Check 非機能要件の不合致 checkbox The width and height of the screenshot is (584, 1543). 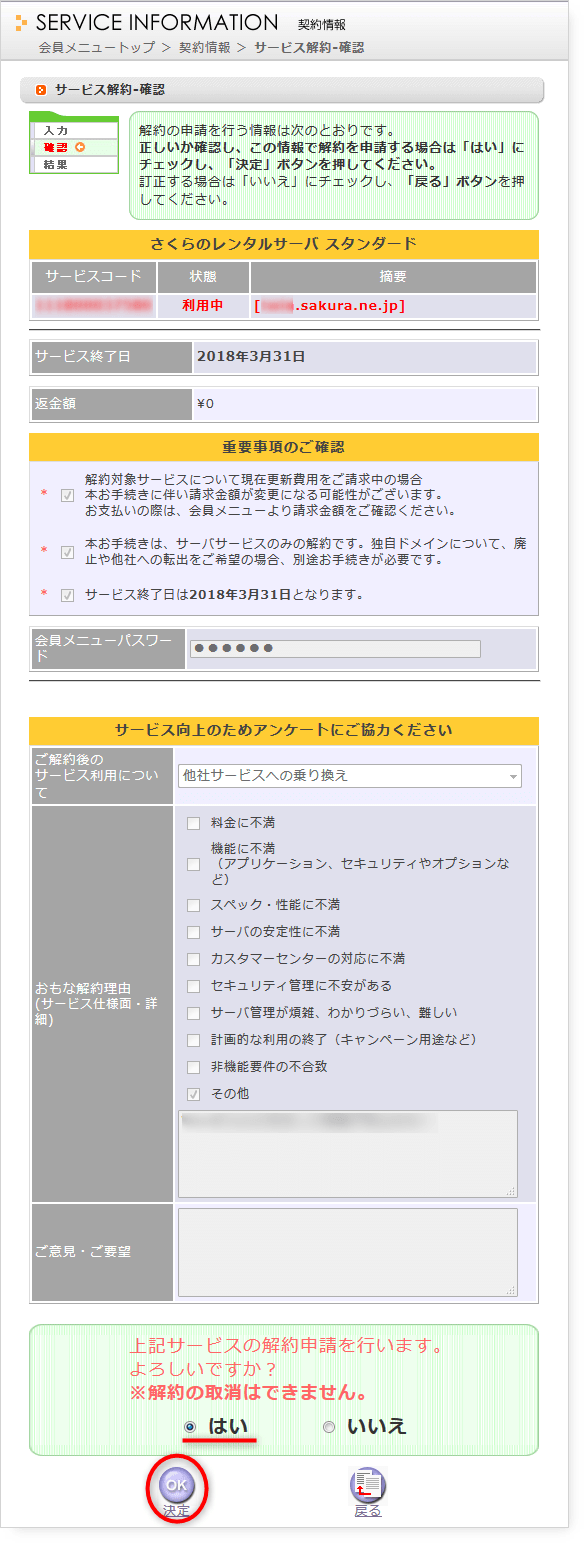pyautogui.click(x=194, y=1067)
